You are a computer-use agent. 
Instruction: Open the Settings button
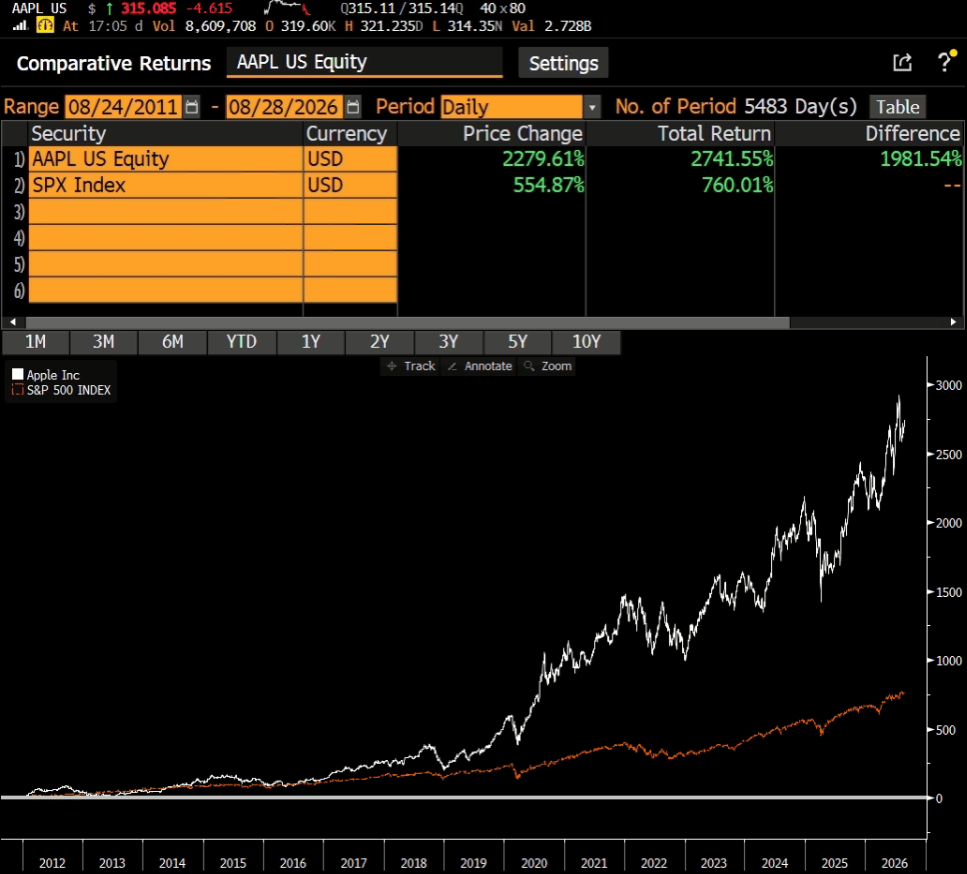563,63
